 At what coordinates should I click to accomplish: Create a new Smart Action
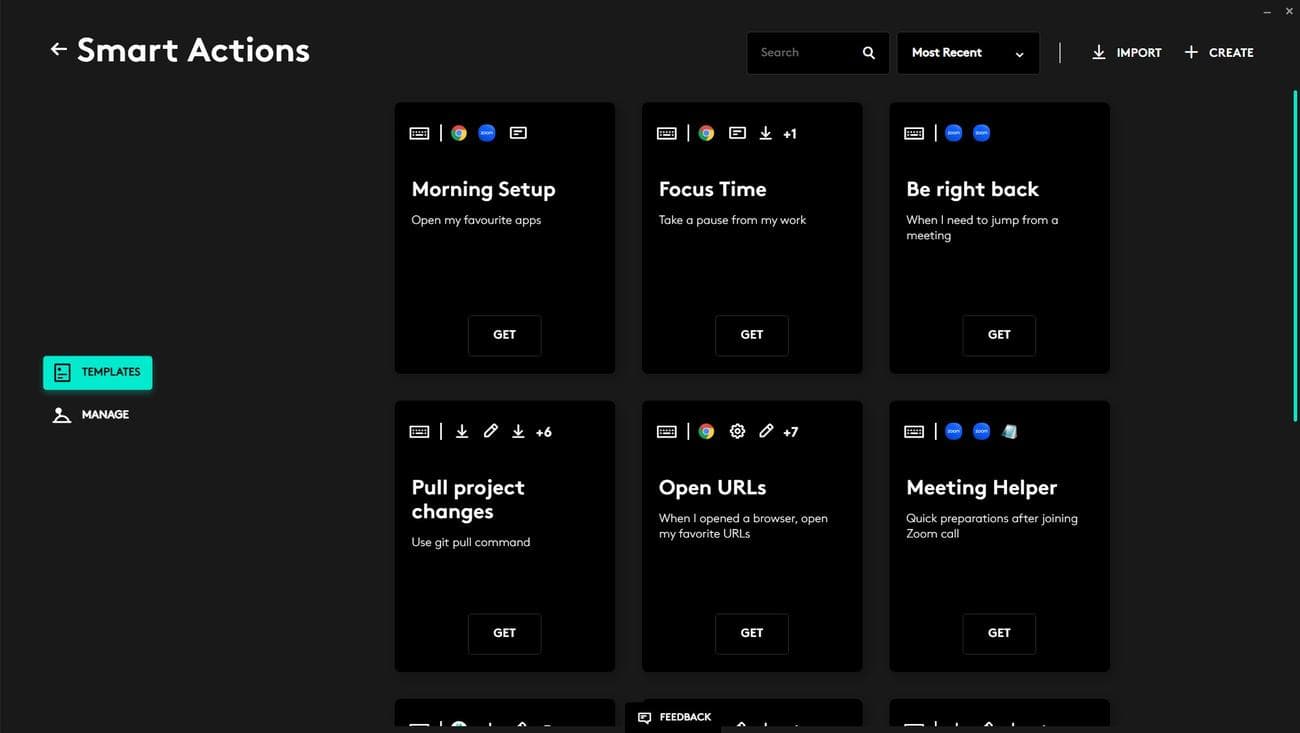click(x=1218, y=53)
